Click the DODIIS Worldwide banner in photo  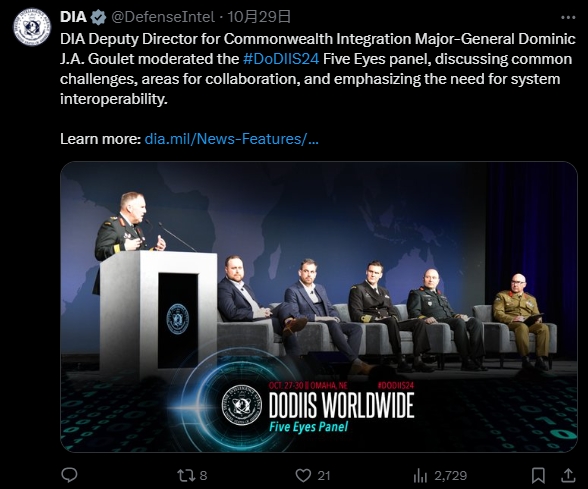[x=319, y=407]
